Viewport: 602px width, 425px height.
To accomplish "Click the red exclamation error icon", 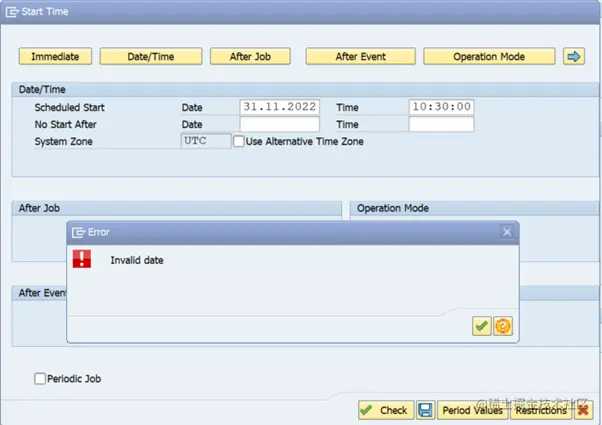I will click(x=82, y=259).
